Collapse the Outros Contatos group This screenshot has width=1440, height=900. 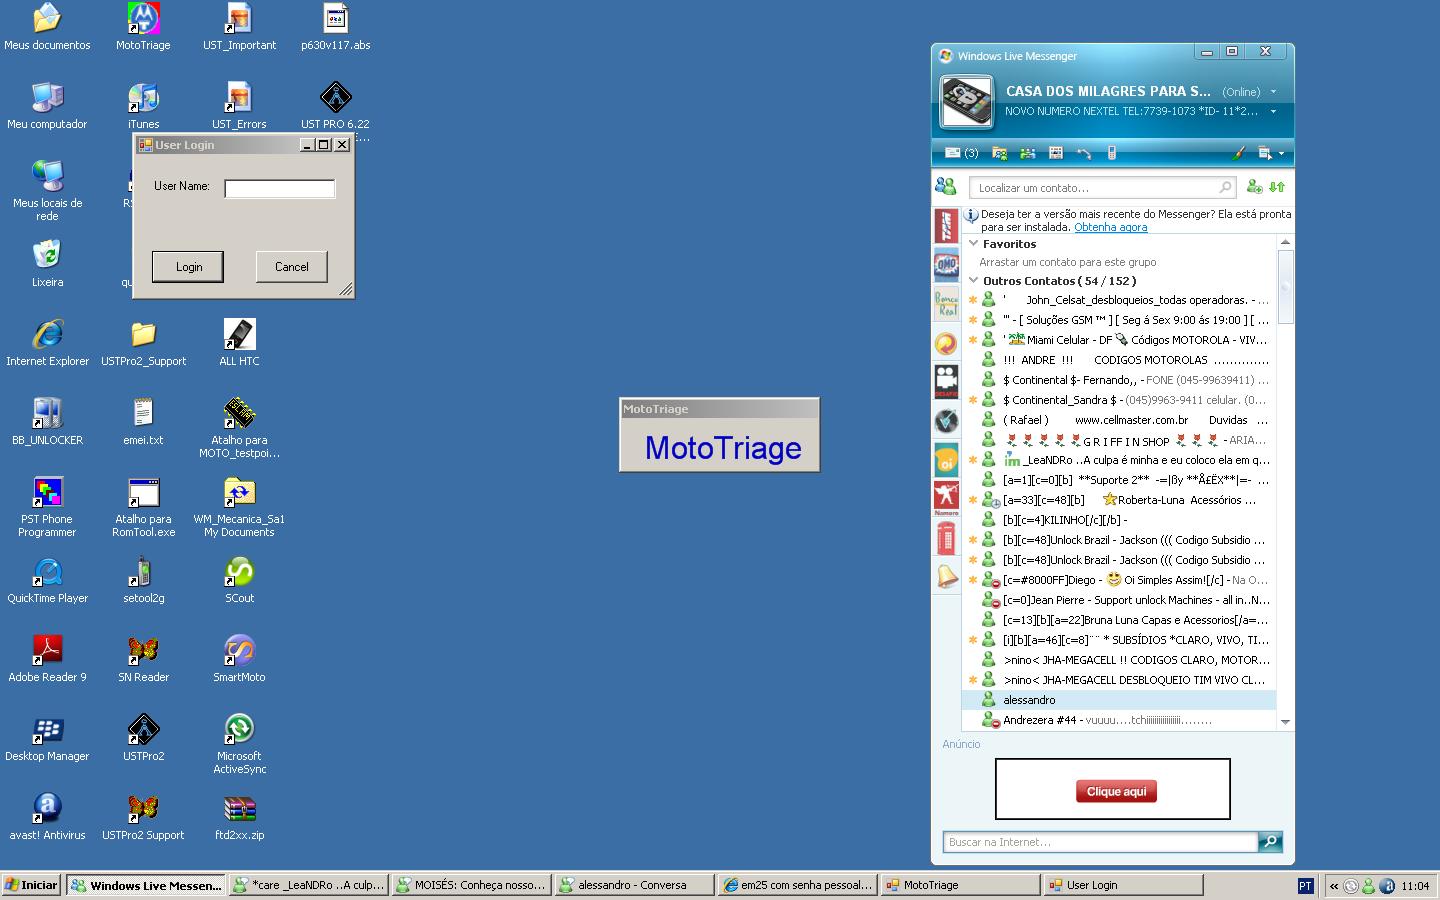pos(973,281)
